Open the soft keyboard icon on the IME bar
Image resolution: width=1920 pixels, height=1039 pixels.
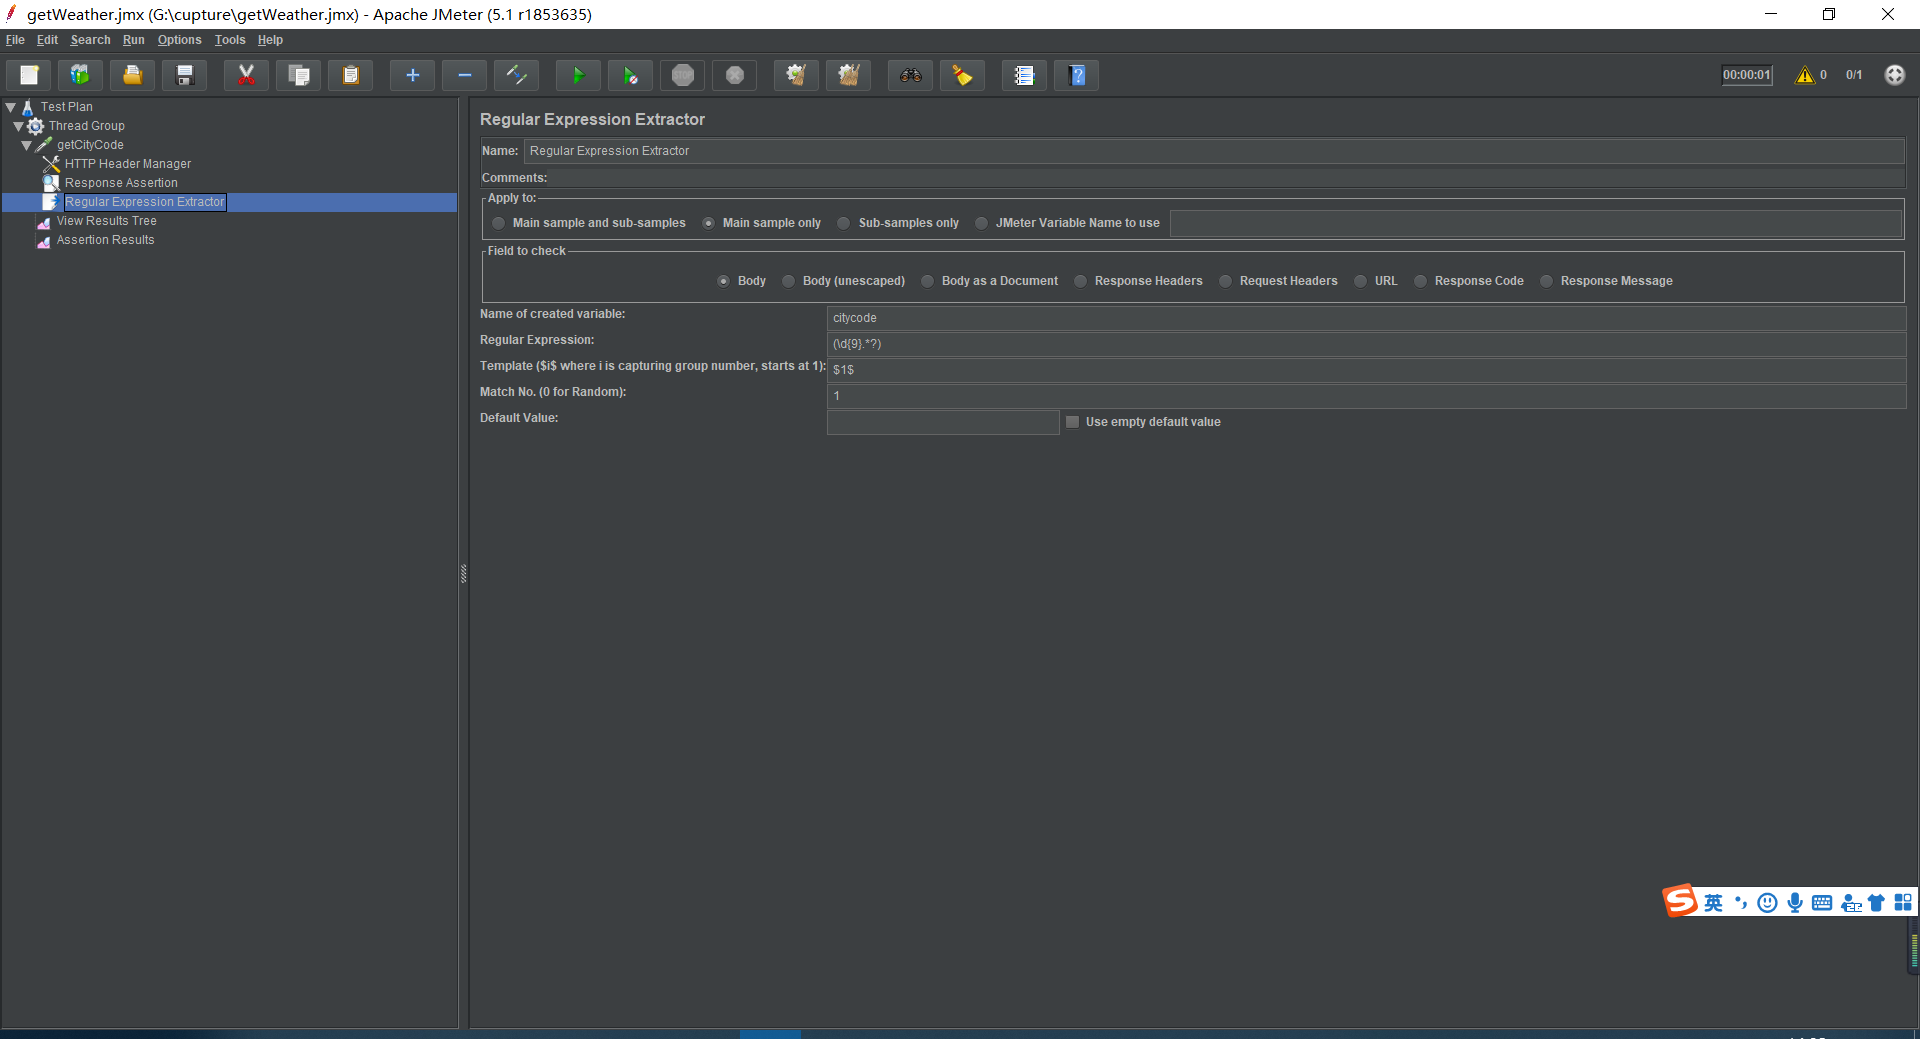(1822, 903)
